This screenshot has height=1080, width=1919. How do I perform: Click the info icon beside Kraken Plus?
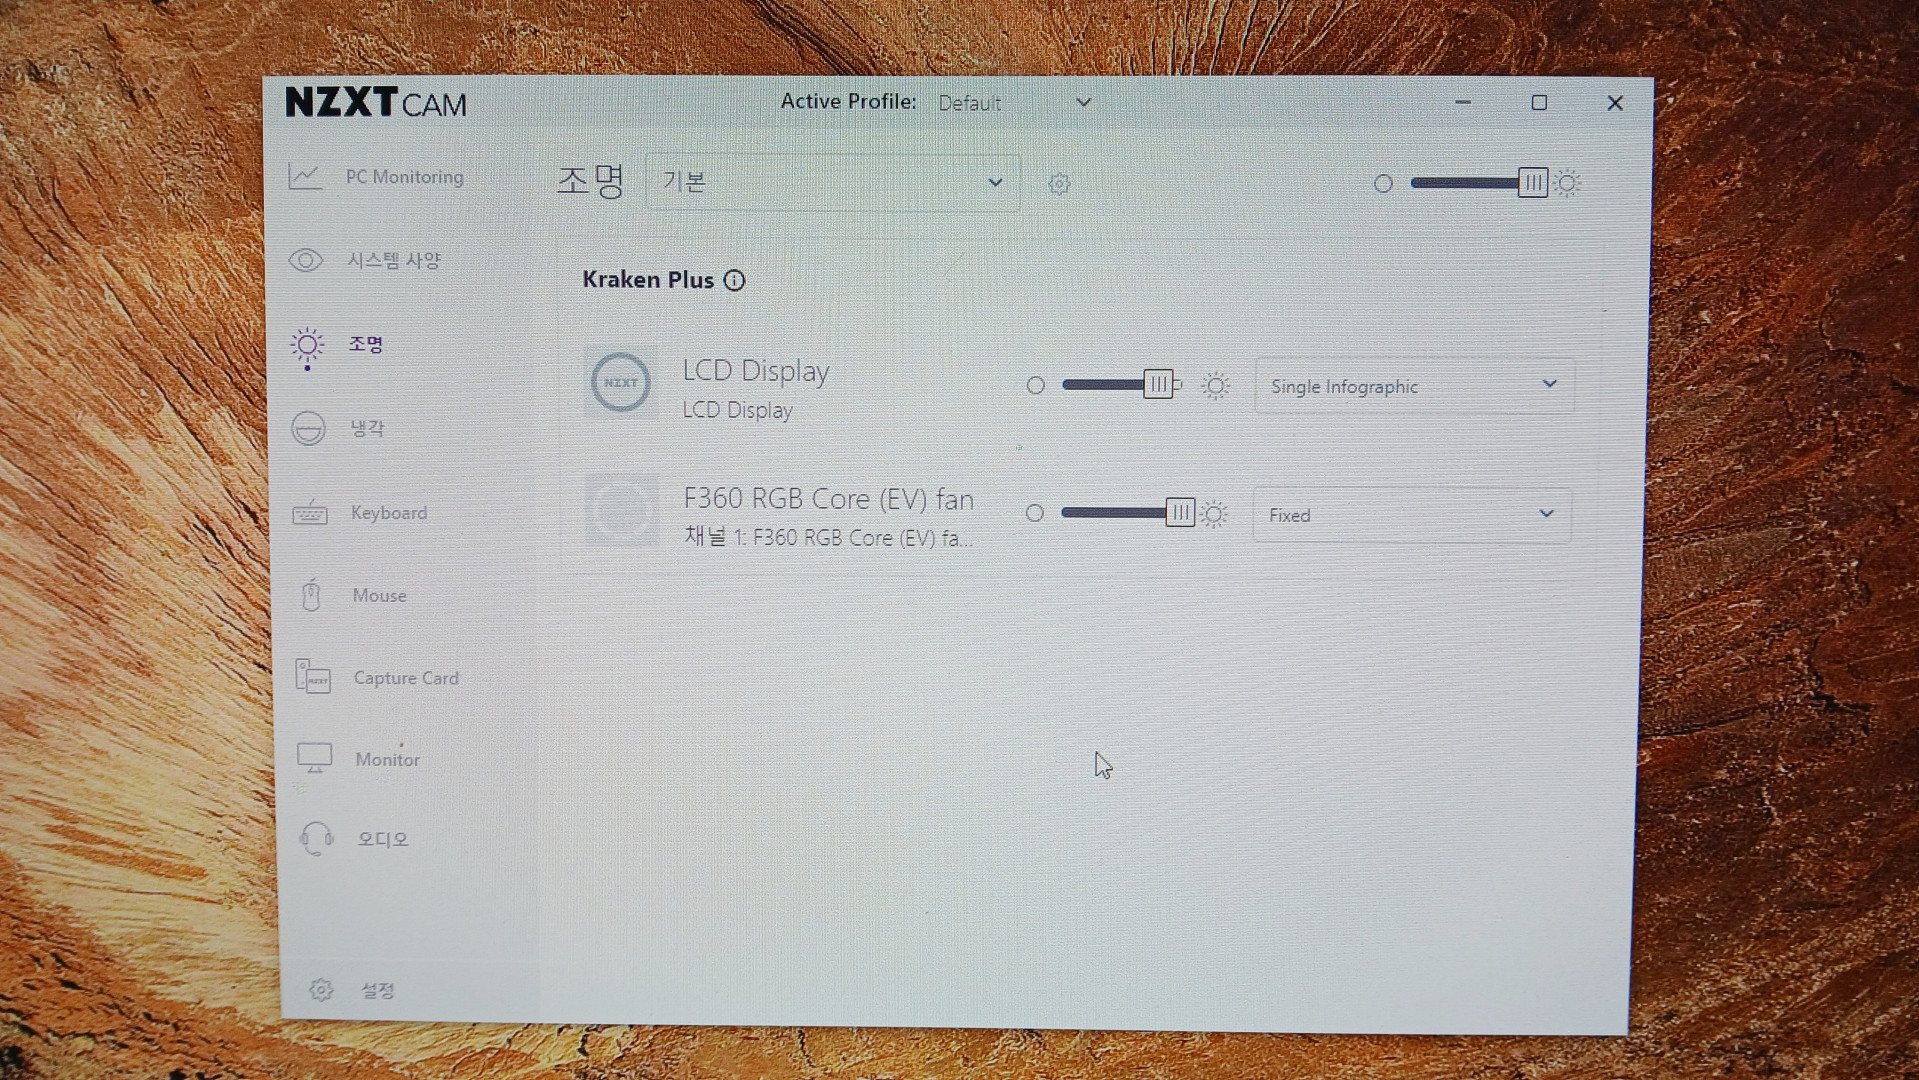tap(734, 281)
